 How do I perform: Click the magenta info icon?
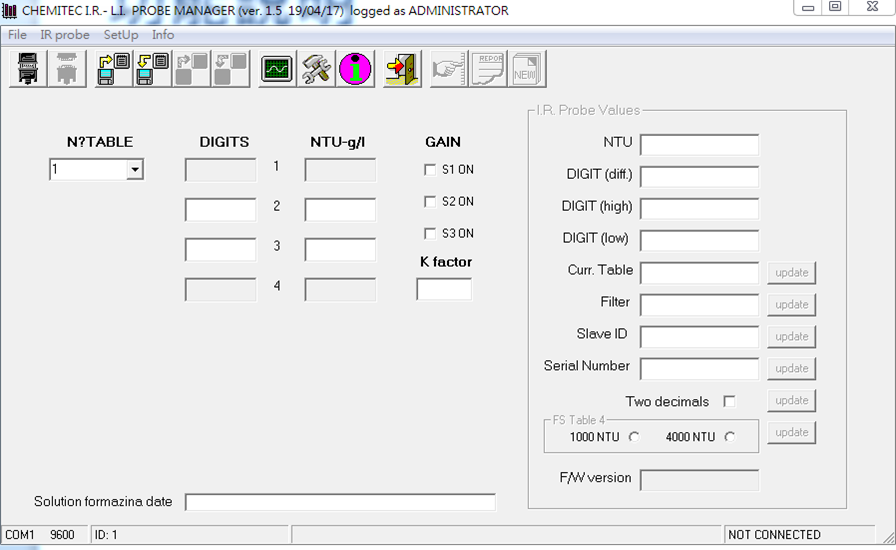[354, 69]
